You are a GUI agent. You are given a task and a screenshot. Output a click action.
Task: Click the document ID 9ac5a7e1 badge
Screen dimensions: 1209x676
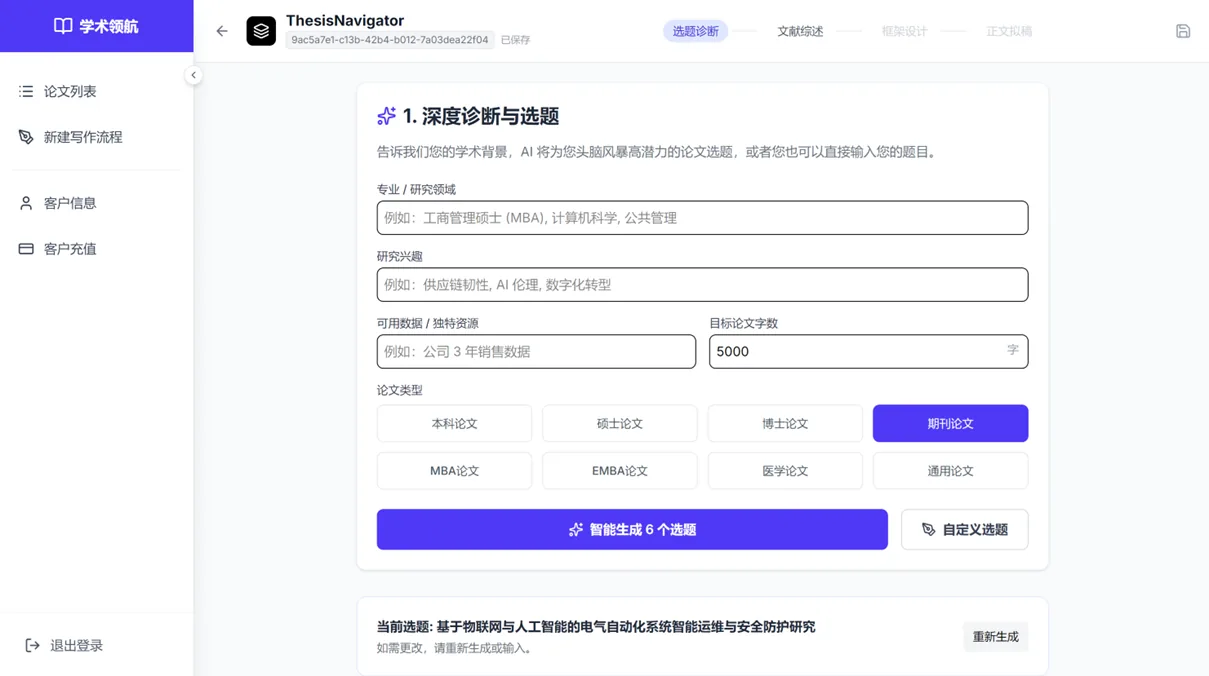(x=390, y=40)
